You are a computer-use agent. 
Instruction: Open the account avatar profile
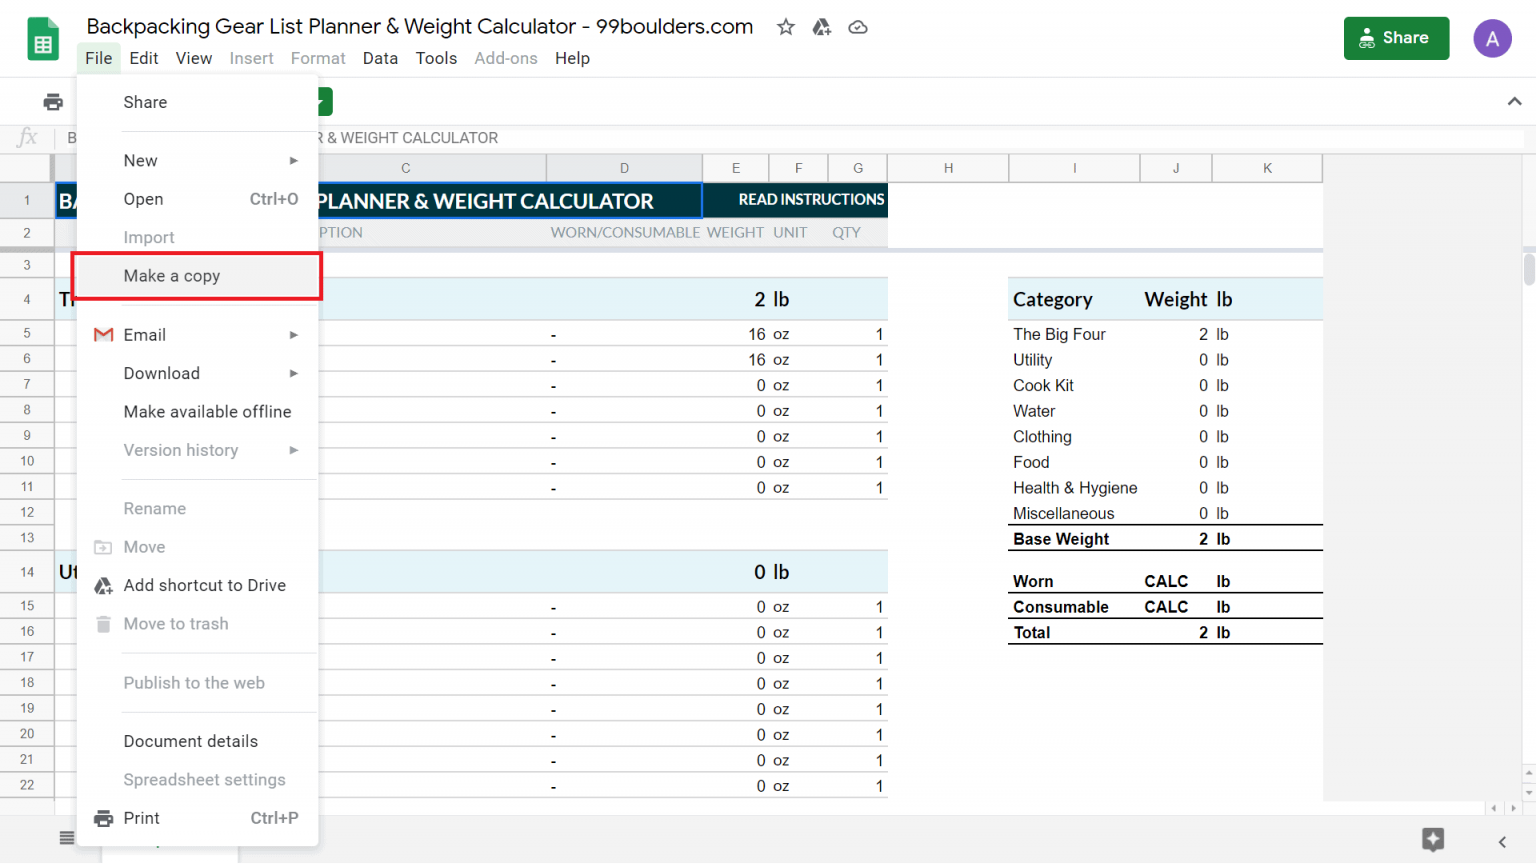pos(1492,39)
